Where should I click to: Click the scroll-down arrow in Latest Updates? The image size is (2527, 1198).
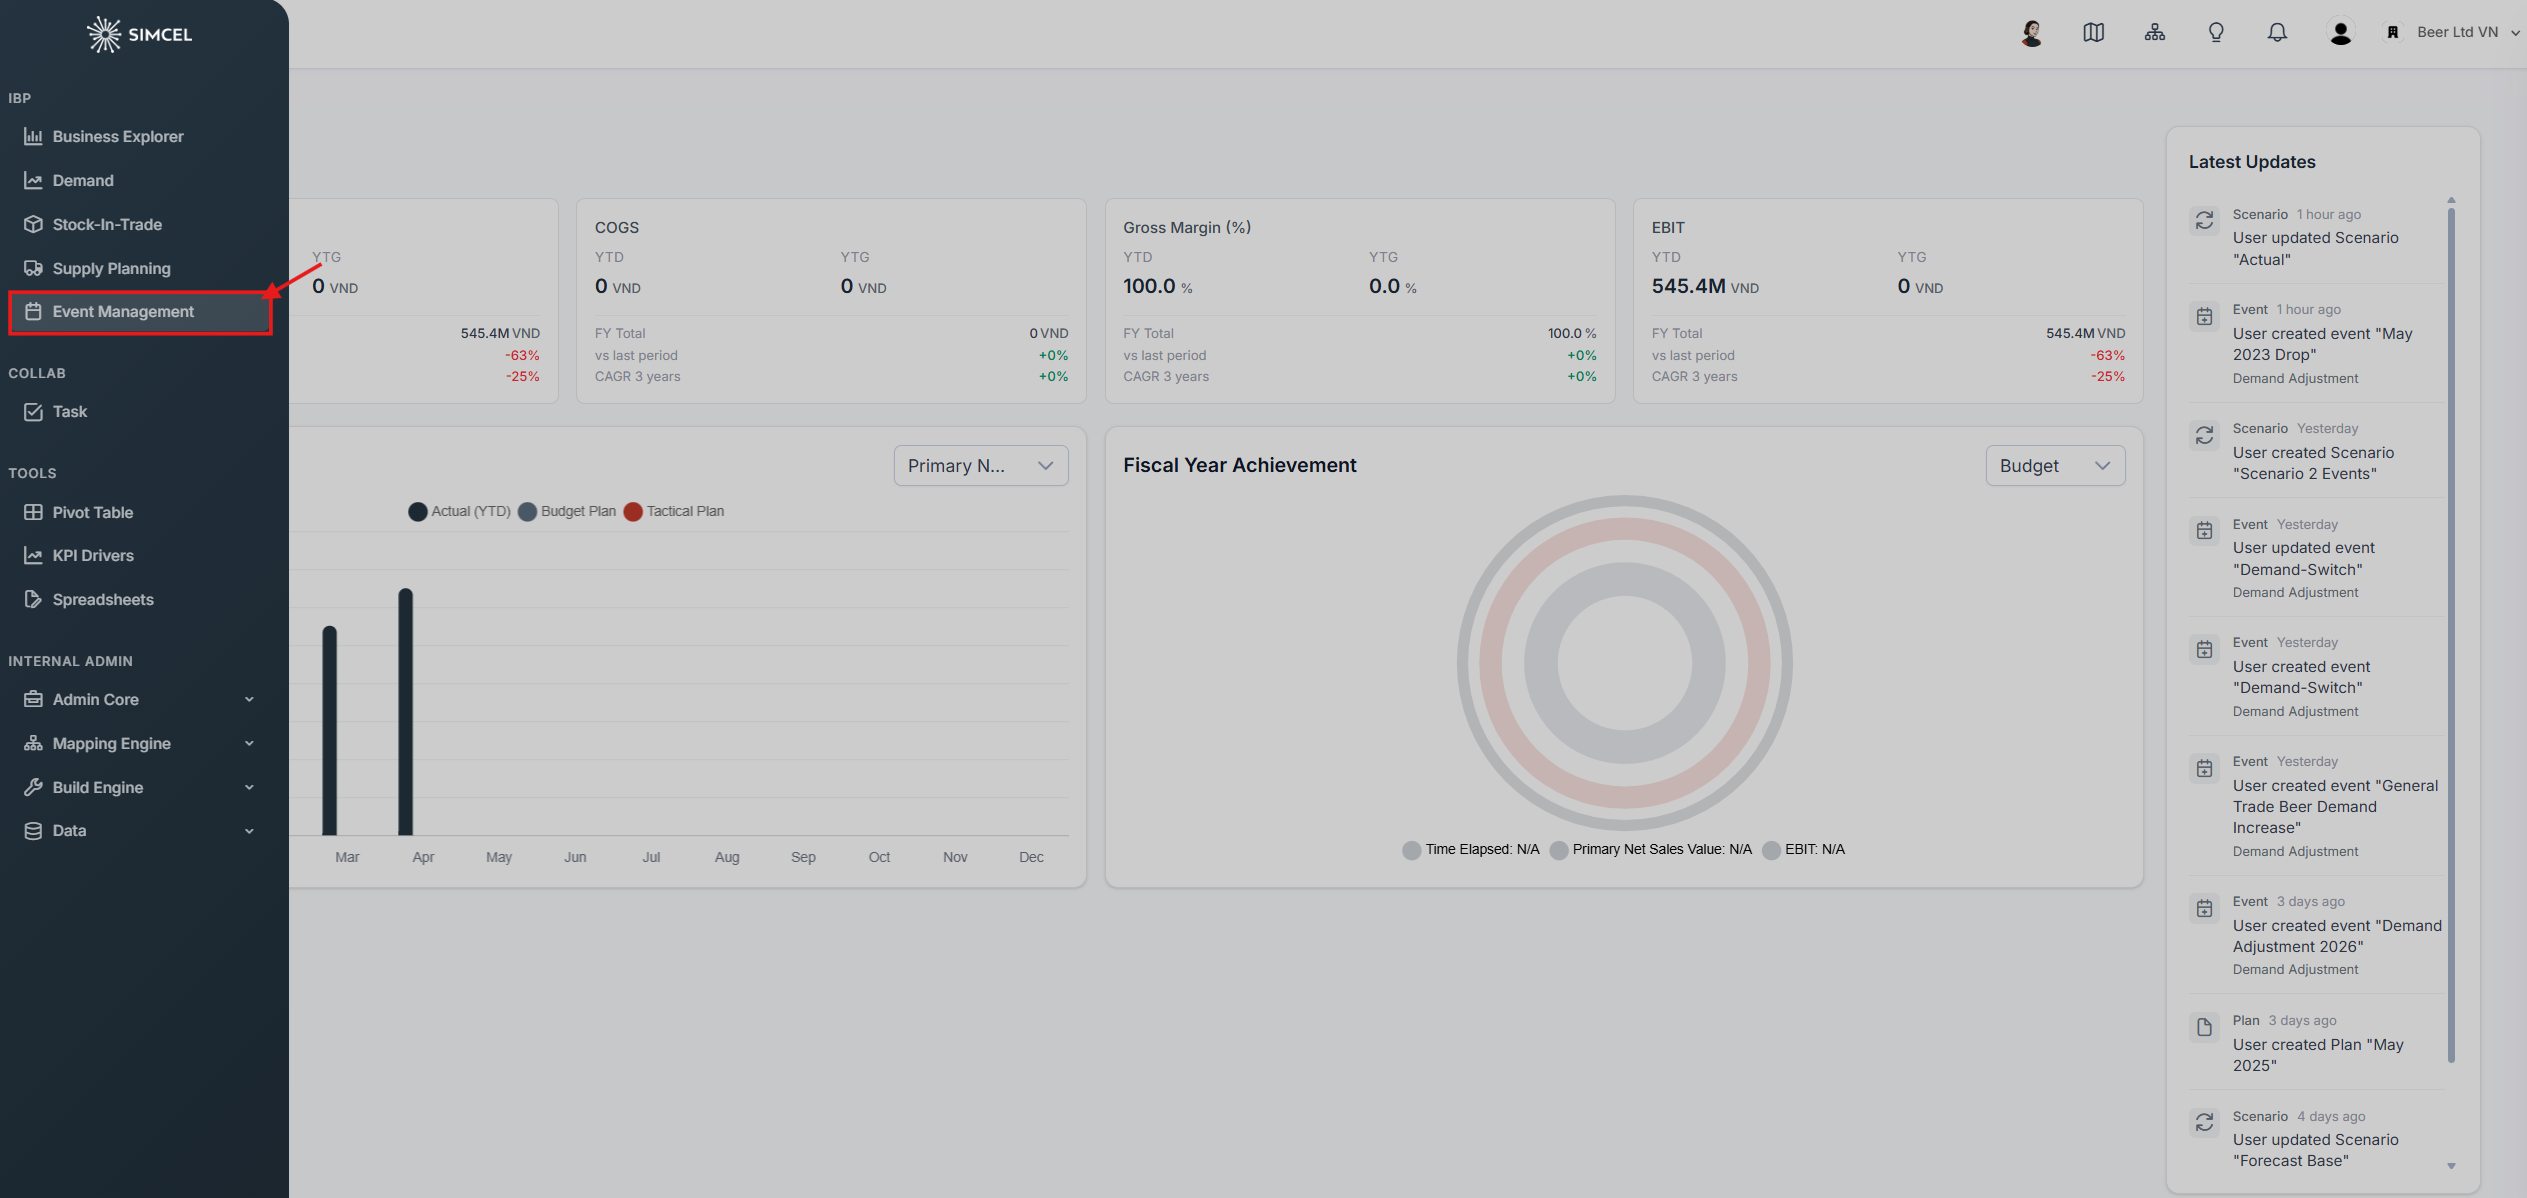[x=2451, y=1166]
